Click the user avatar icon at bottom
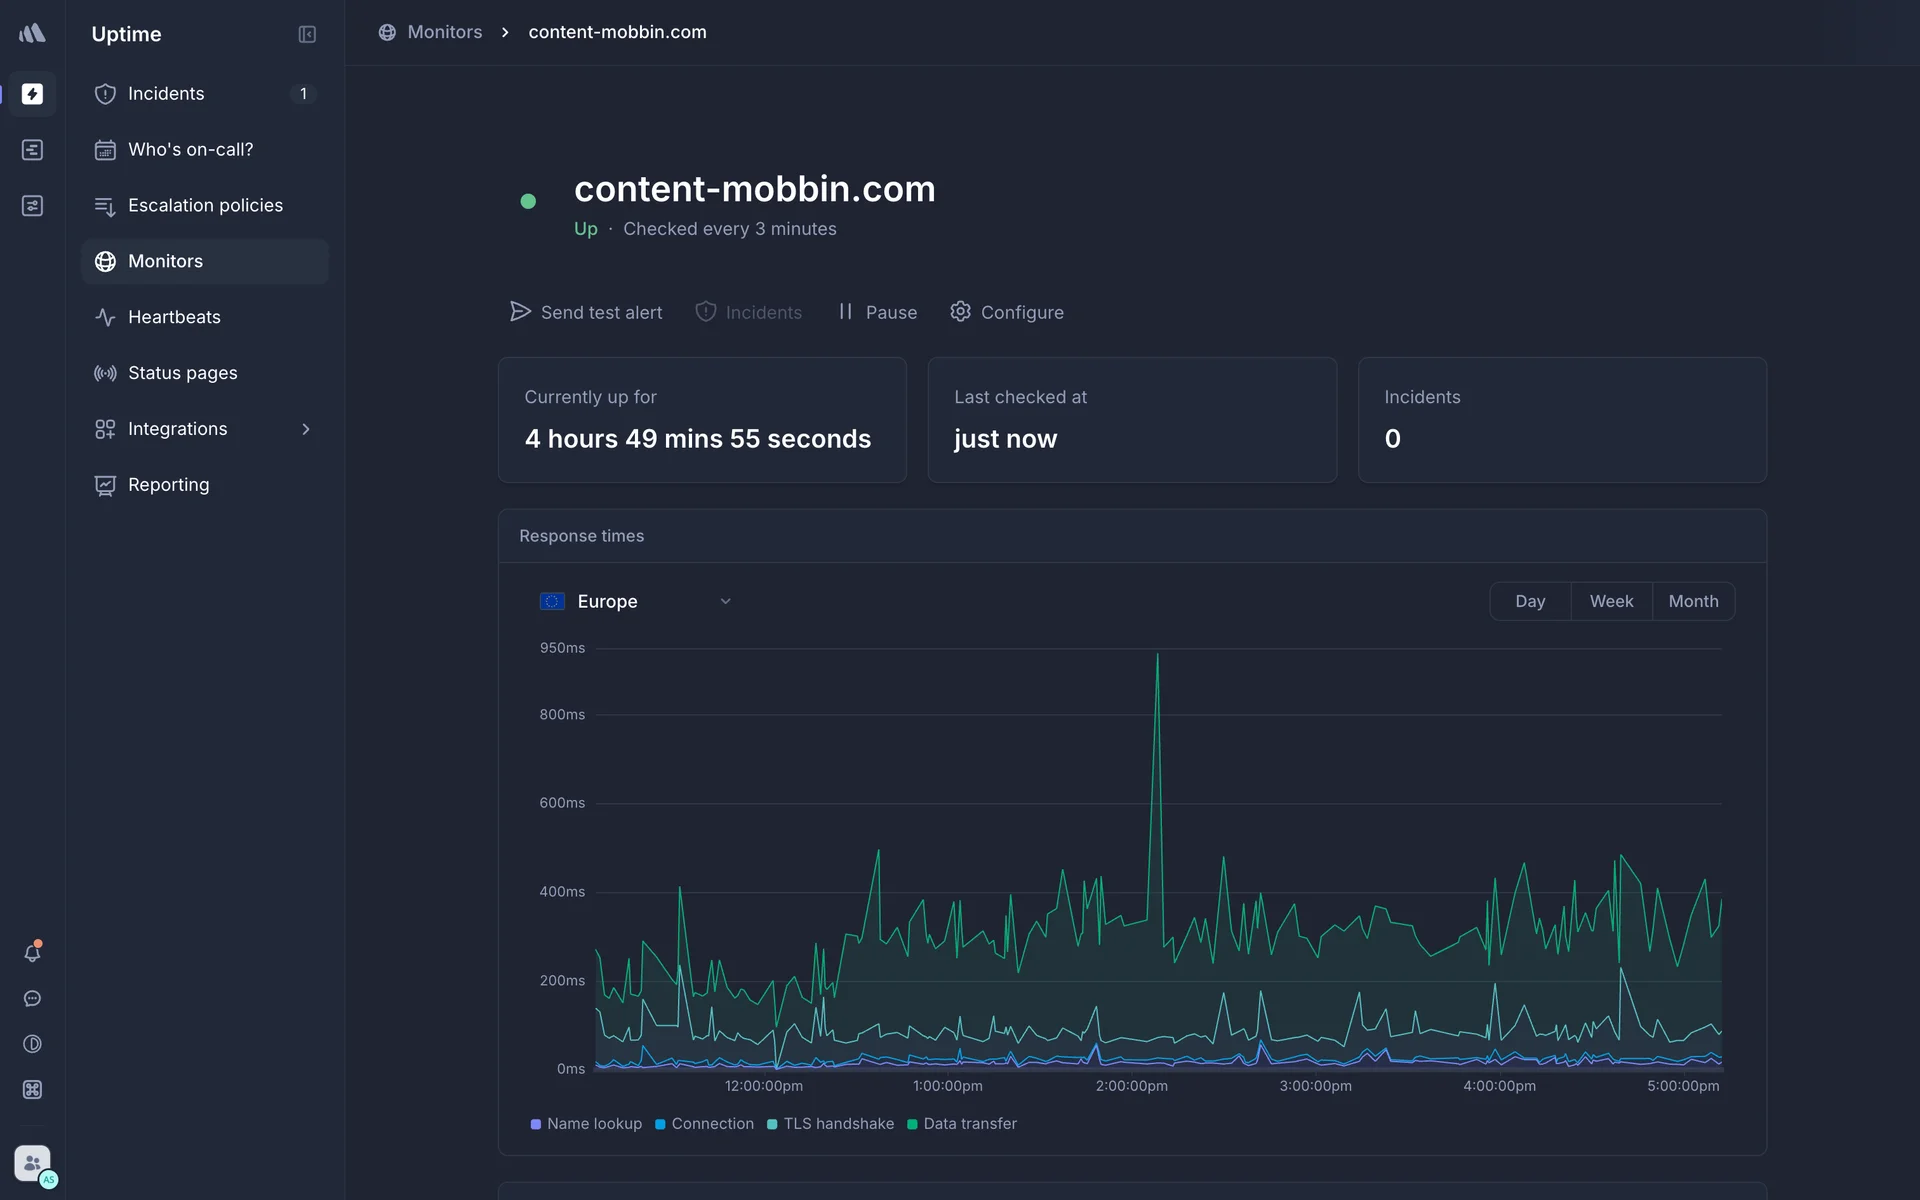 (32, 1163)
